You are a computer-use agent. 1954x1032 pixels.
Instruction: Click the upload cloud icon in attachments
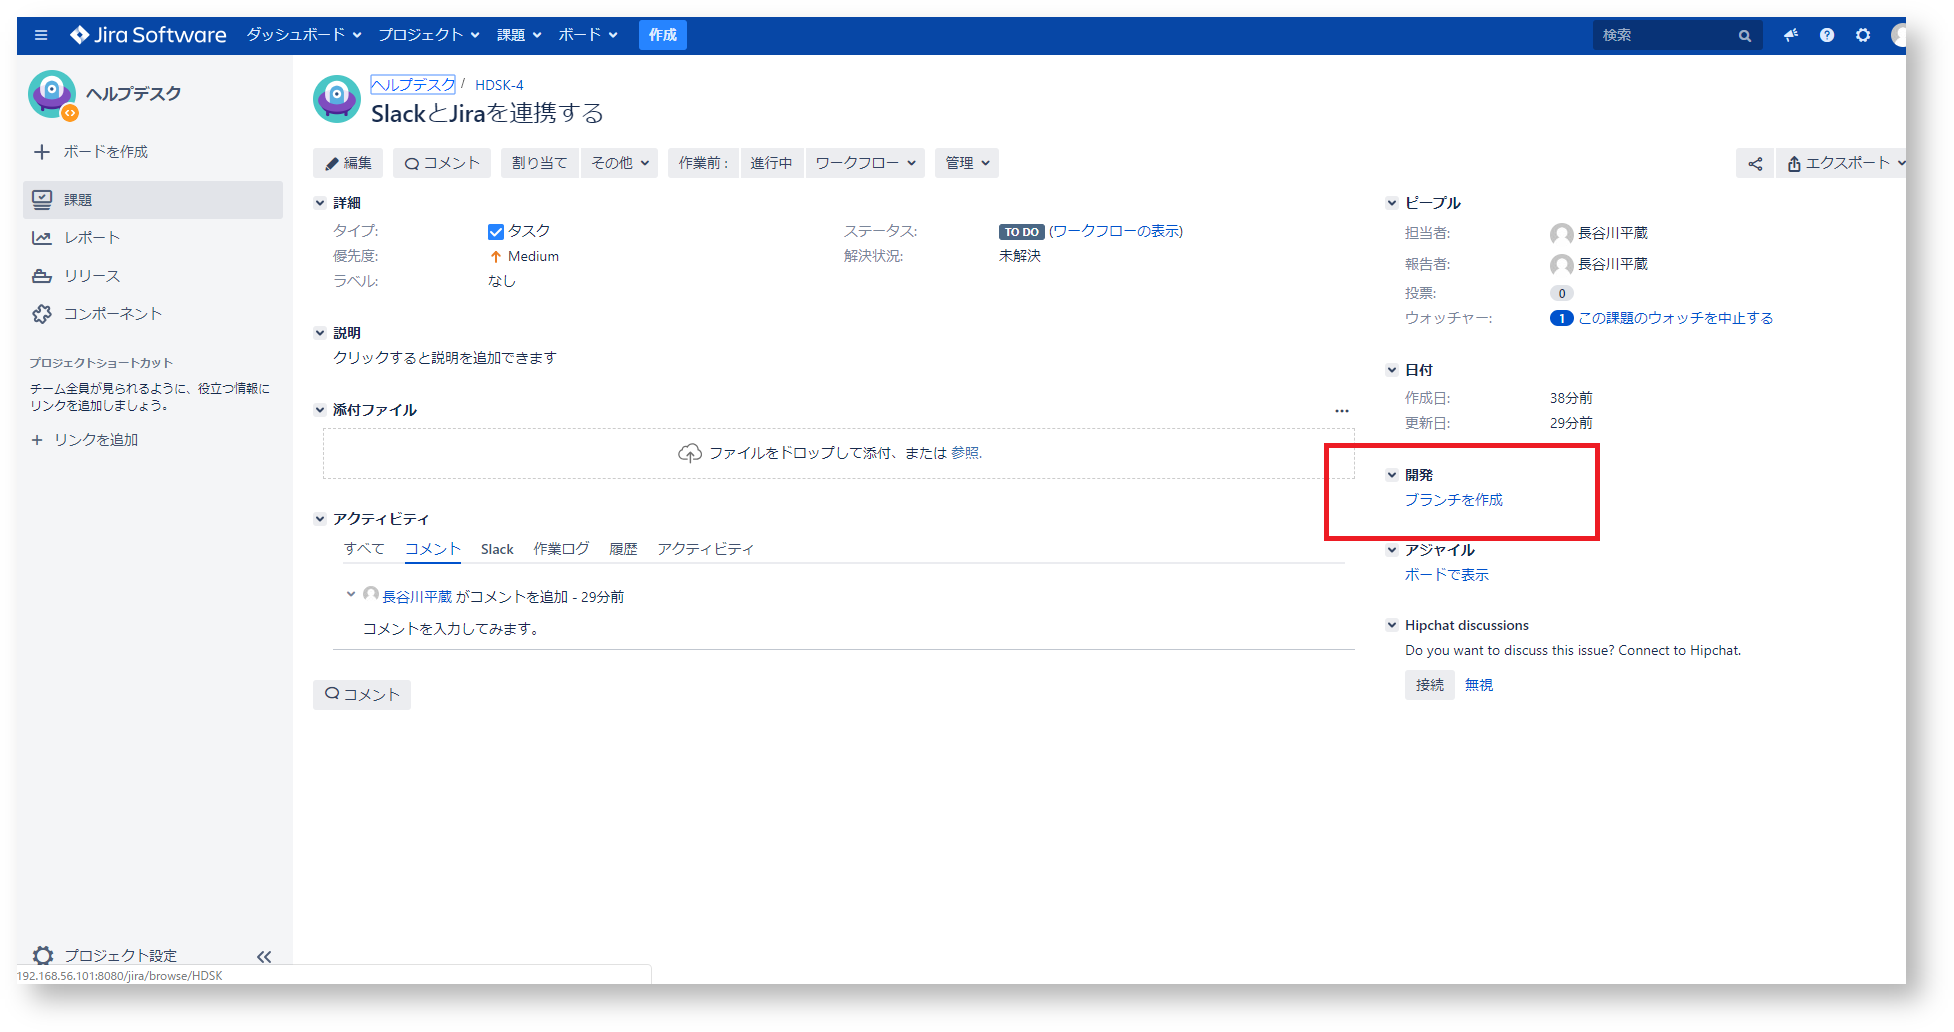tap(690, 454)
